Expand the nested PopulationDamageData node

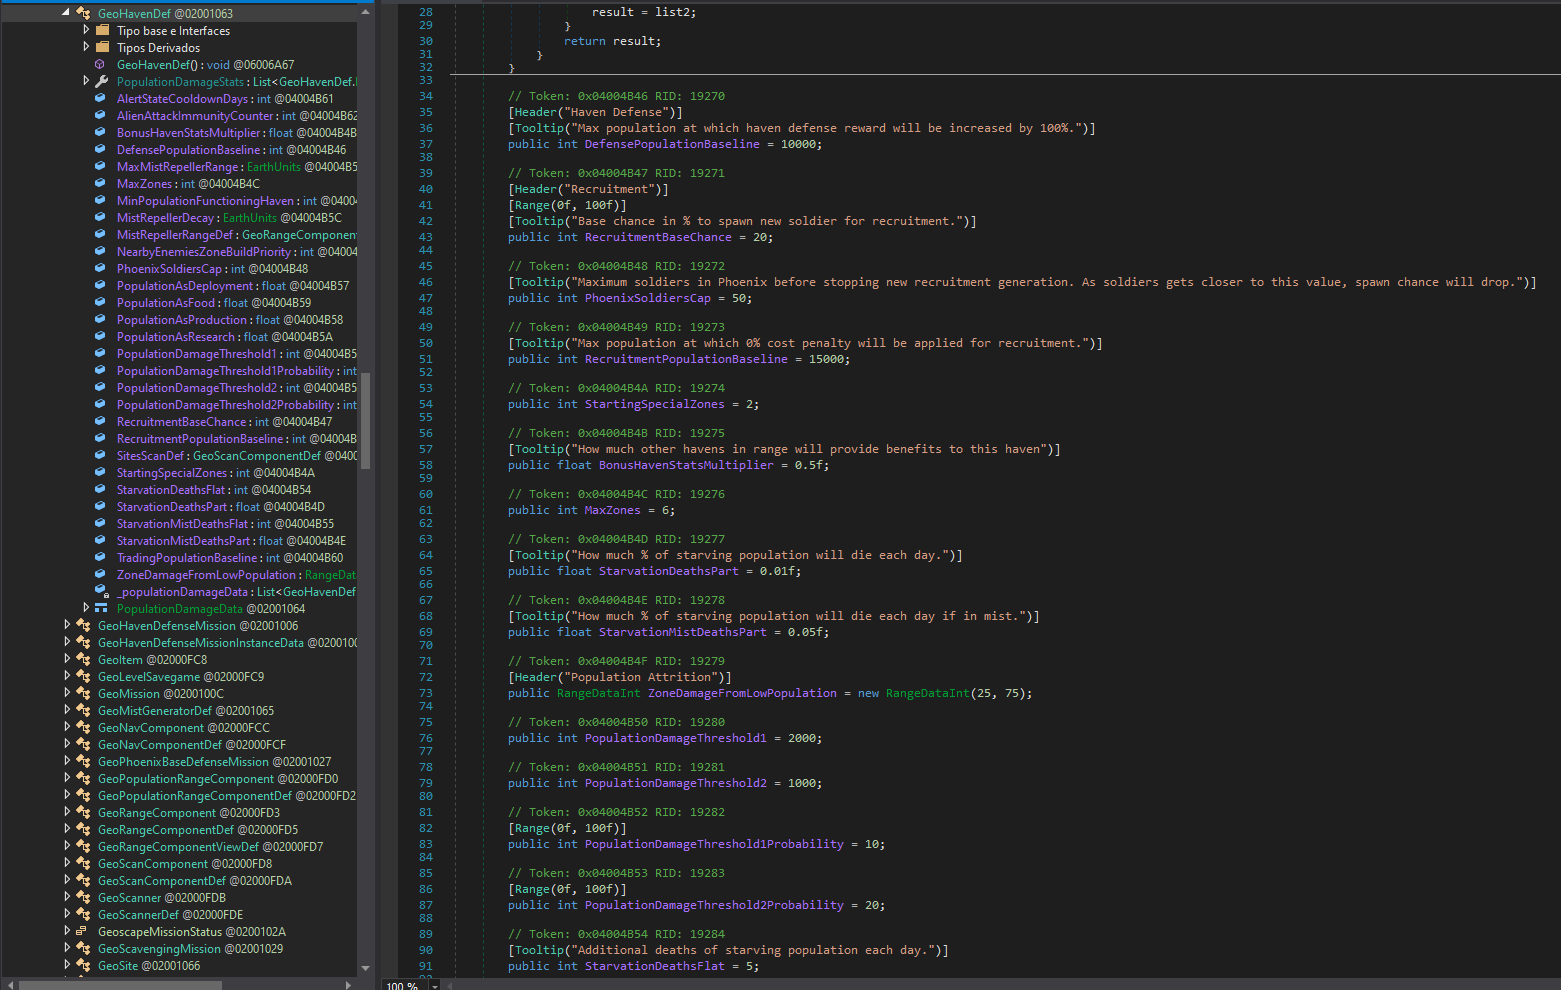tap(86, 608)
